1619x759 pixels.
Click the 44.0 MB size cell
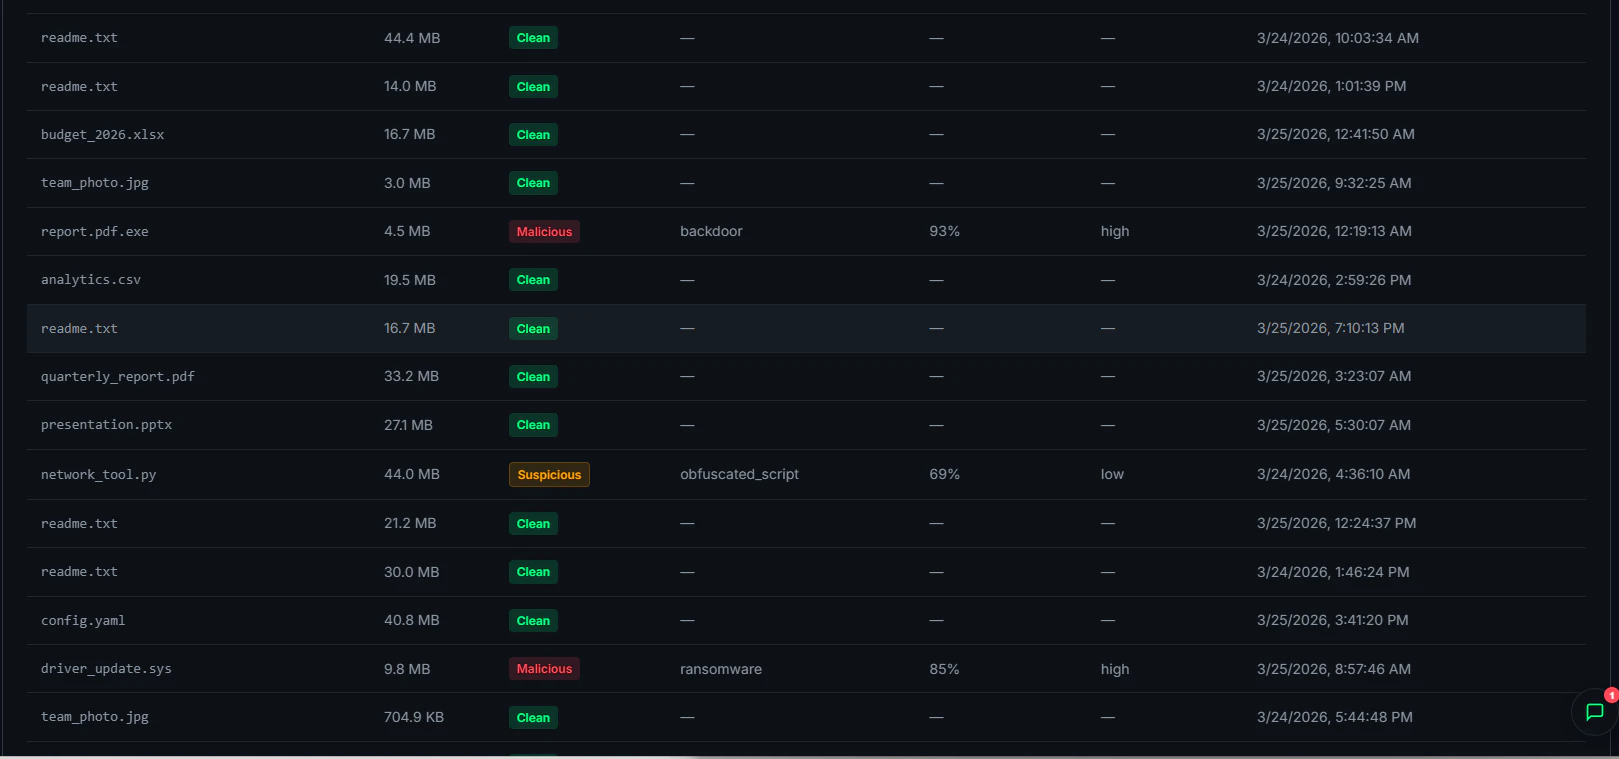[x=412, y=474]
